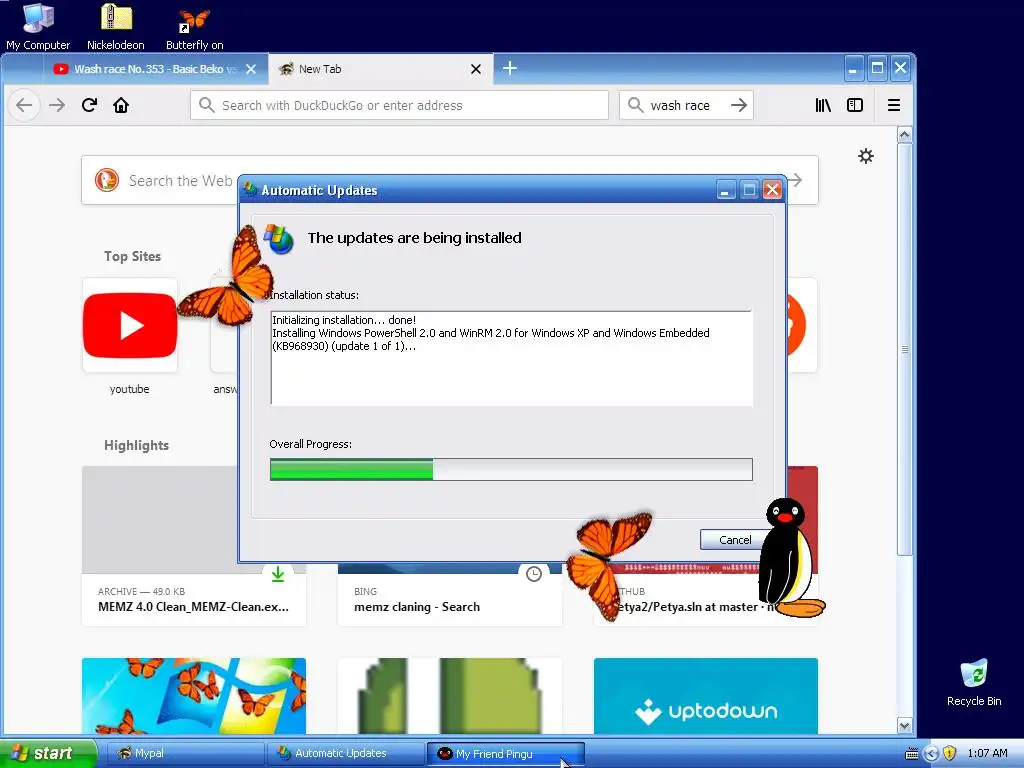1024x768 pixels.
Task: Click the Highlights heading
Action: click(x=136, y=445)
